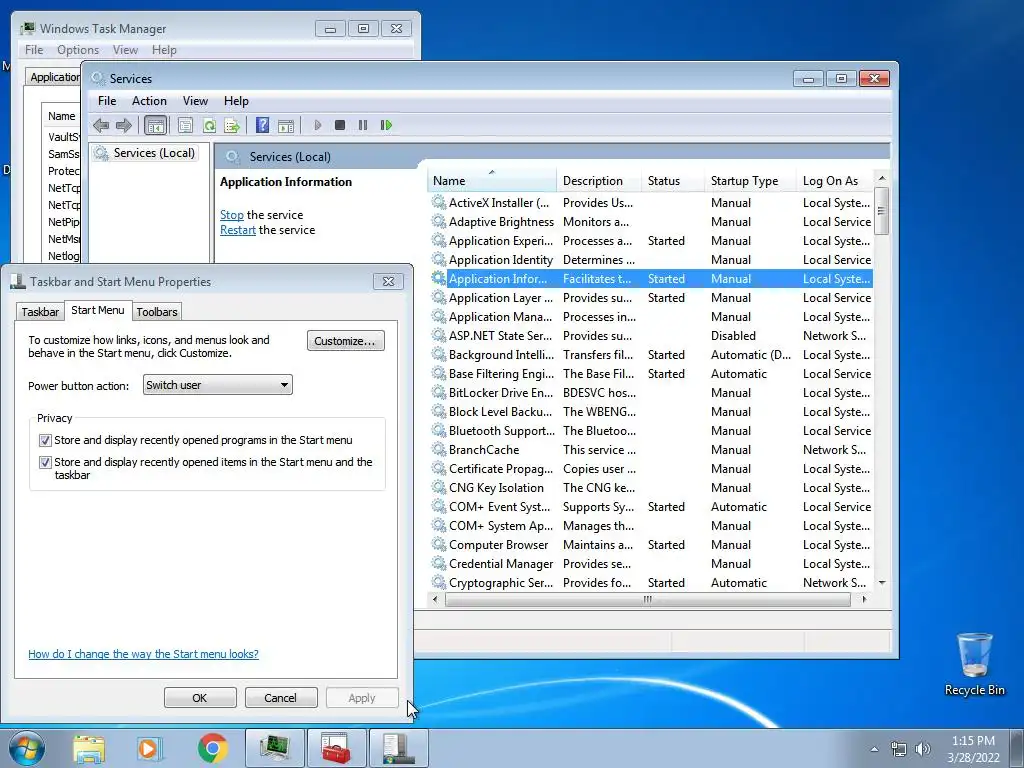Select the BranchCache service row
The image size is (1024, 768).
[651, 450]
